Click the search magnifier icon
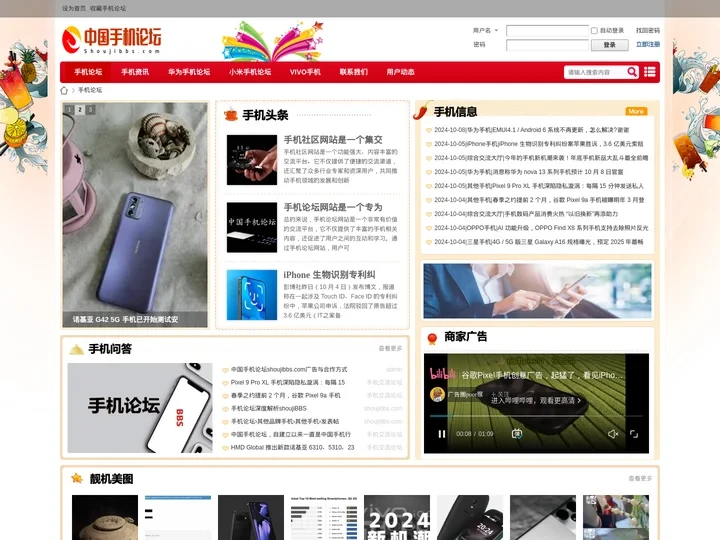The image size is (720, 540). click(x=632, y=72)
